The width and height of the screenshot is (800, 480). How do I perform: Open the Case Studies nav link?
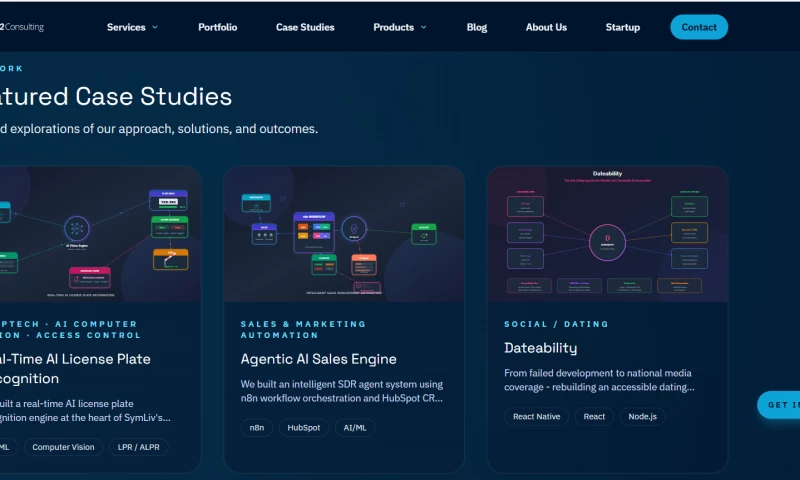305,27
